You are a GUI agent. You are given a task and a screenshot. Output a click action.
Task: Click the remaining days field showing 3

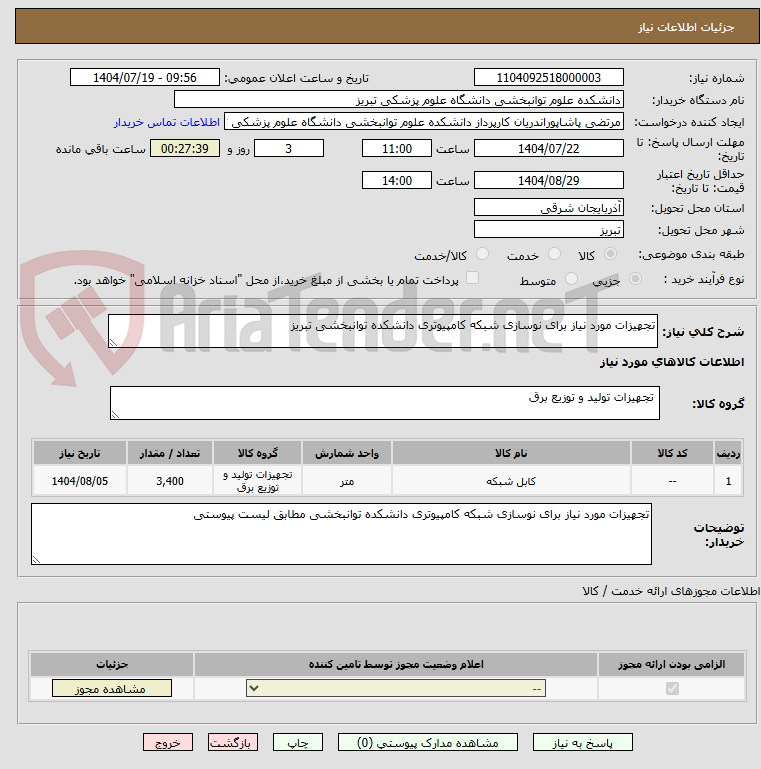tap(289, 149)
